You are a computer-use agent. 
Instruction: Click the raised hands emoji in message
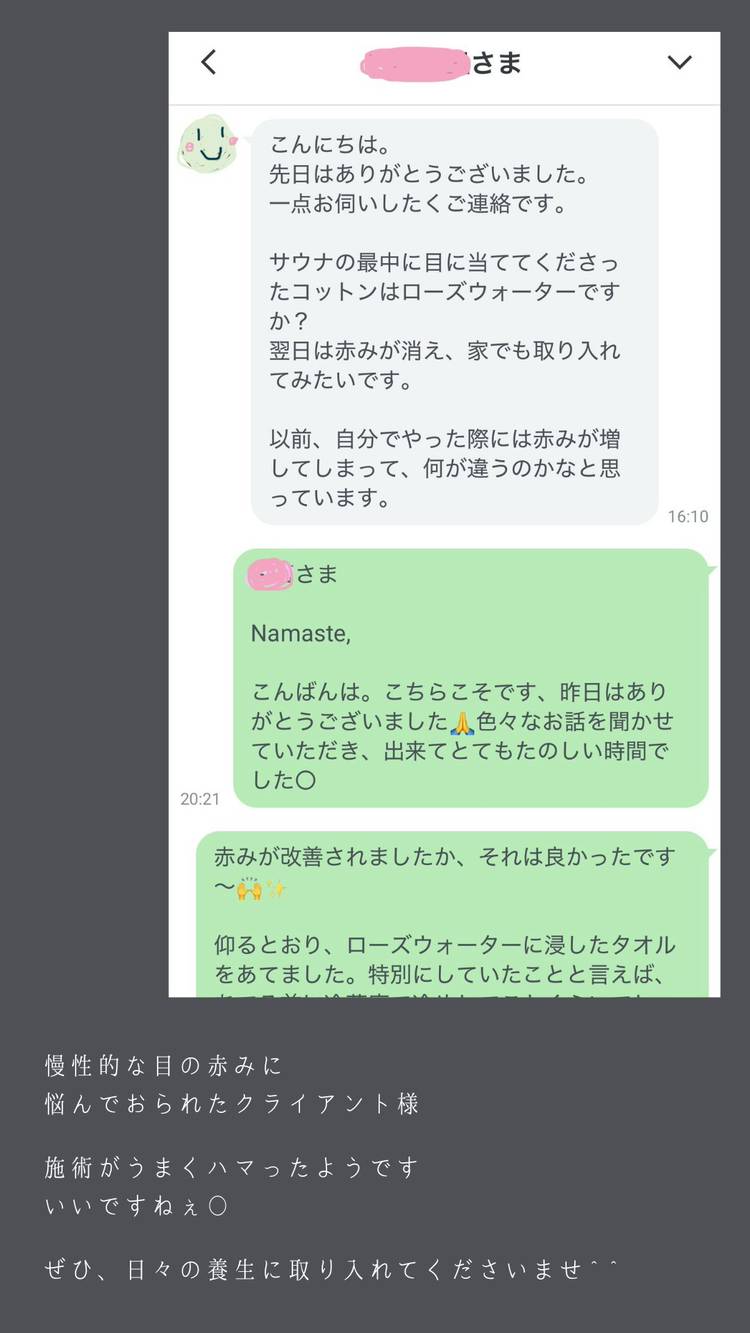249,890
